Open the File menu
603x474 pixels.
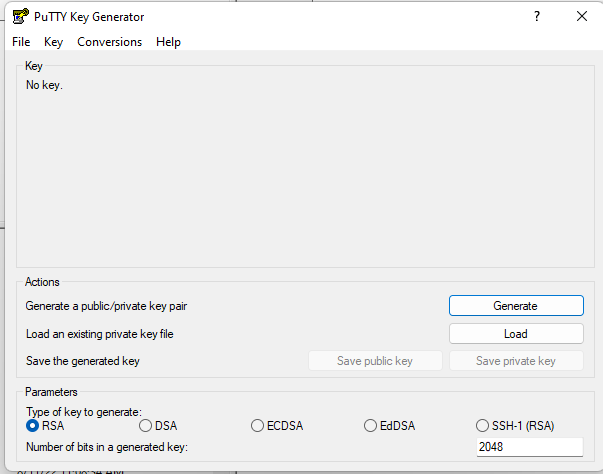[21, 42]
